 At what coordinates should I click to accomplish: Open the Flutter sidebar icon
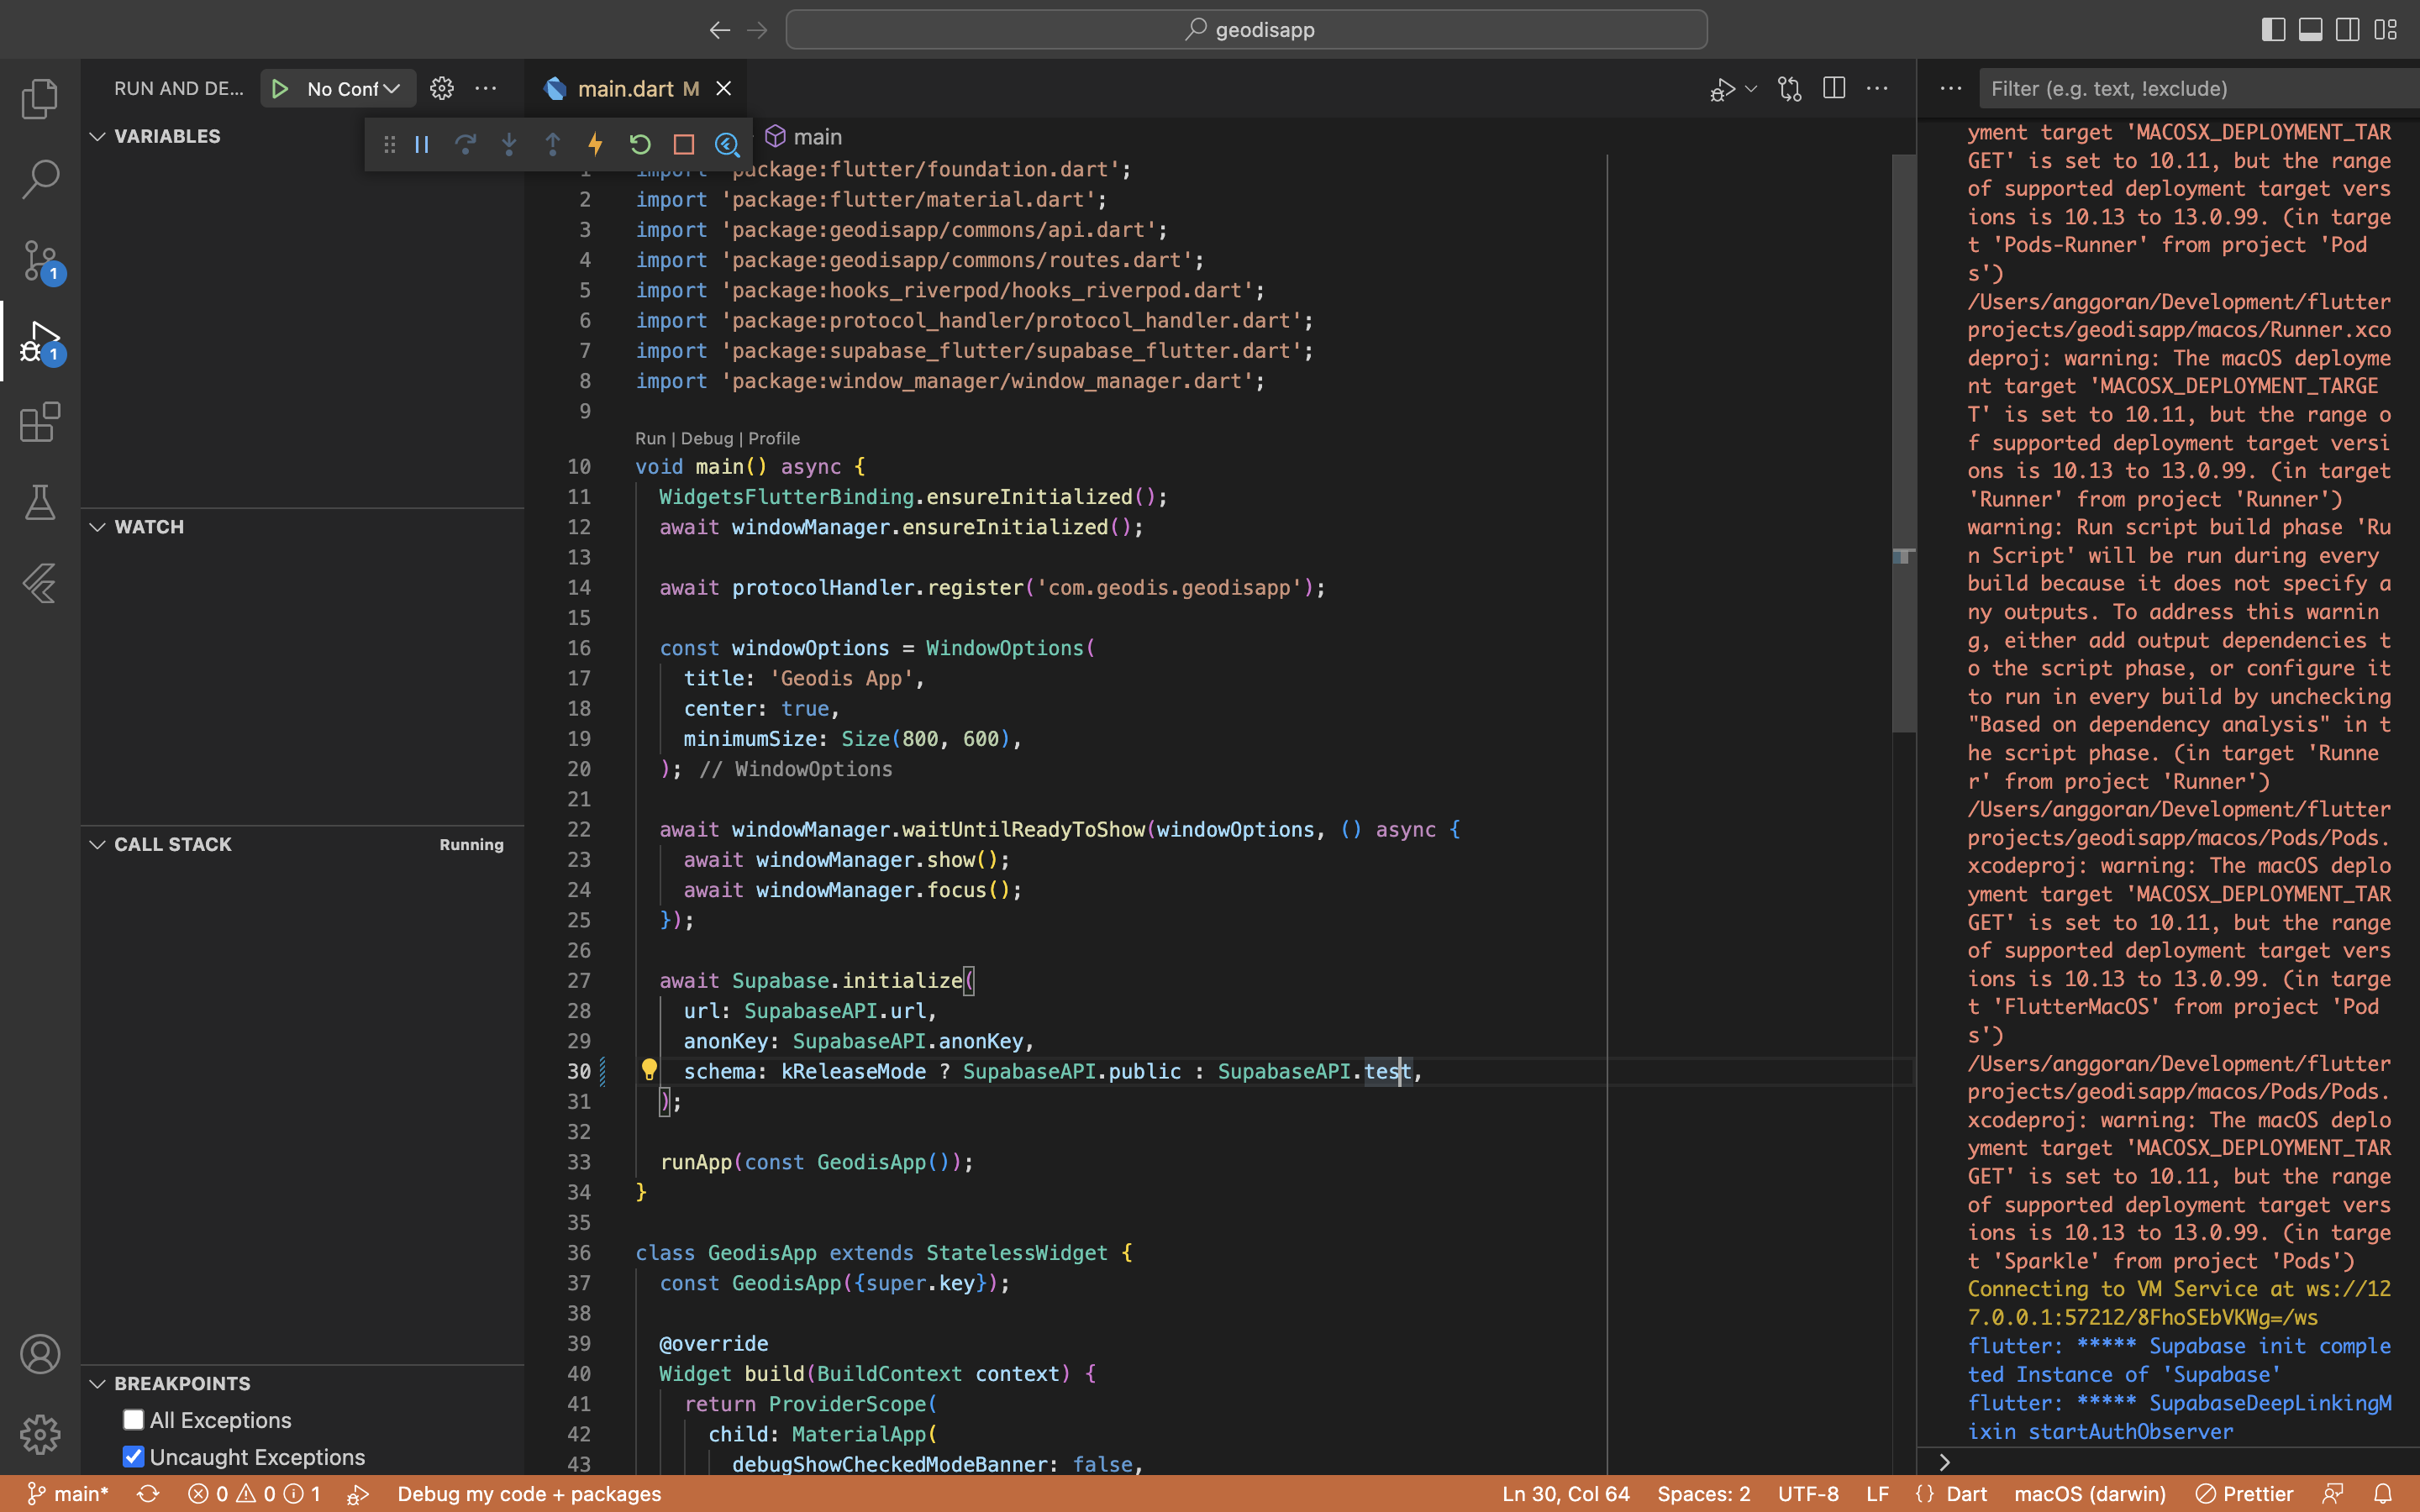(x=40, y=584)
